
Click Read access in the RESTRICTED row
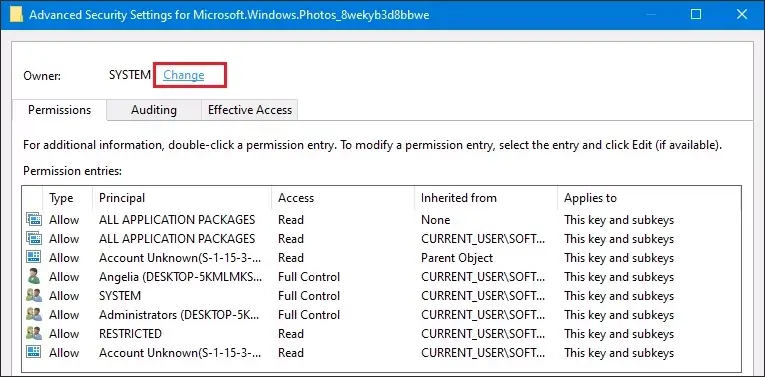pos(291,334)
